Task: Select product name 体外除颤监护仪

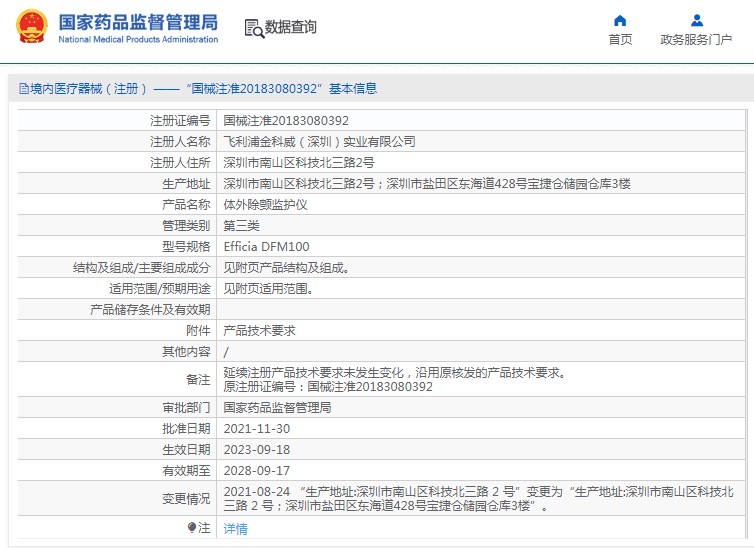Action: pyautogui.click(x=265, y=205)
